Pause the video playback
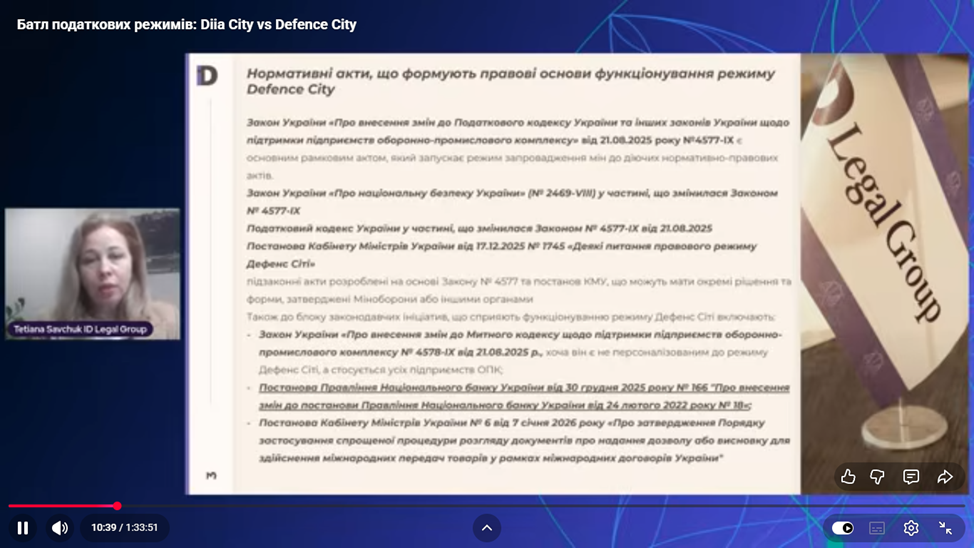 pyautogui.click(x=23, y=528)
